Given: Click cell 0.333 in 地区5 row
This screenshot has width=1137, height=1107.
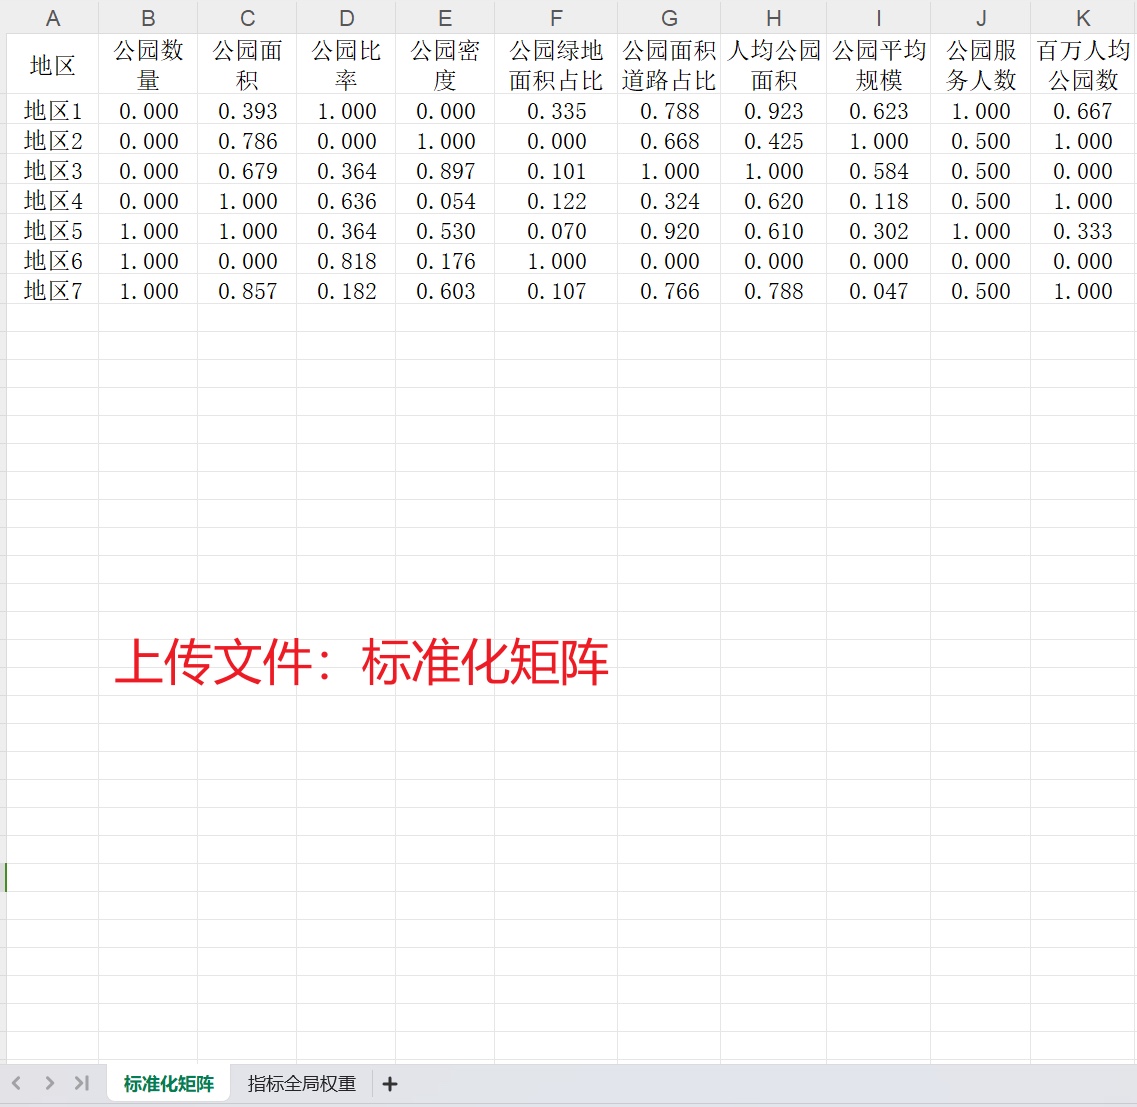Looking at the screenshot, I should coord(1083,231).
